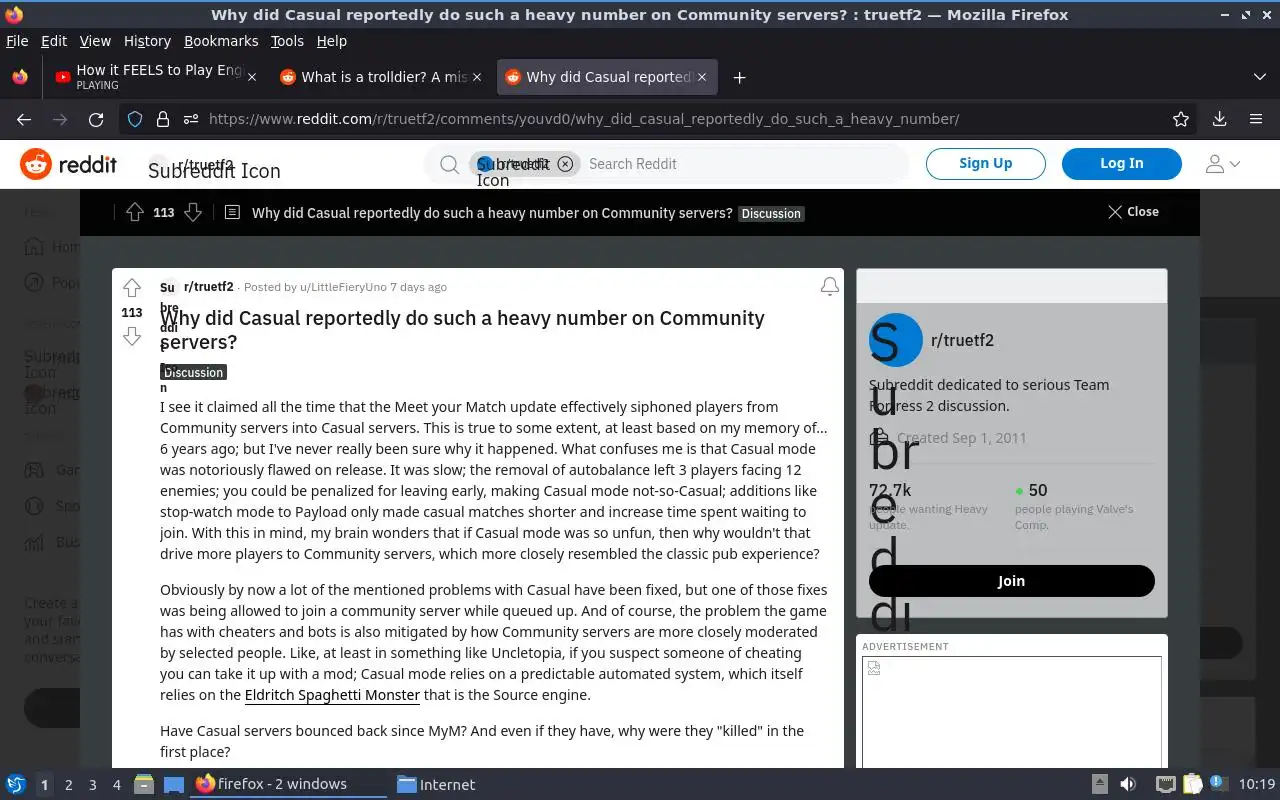Reload the current page
The height and width of the screenshot is (800, 1280).
tap(96, 119)
